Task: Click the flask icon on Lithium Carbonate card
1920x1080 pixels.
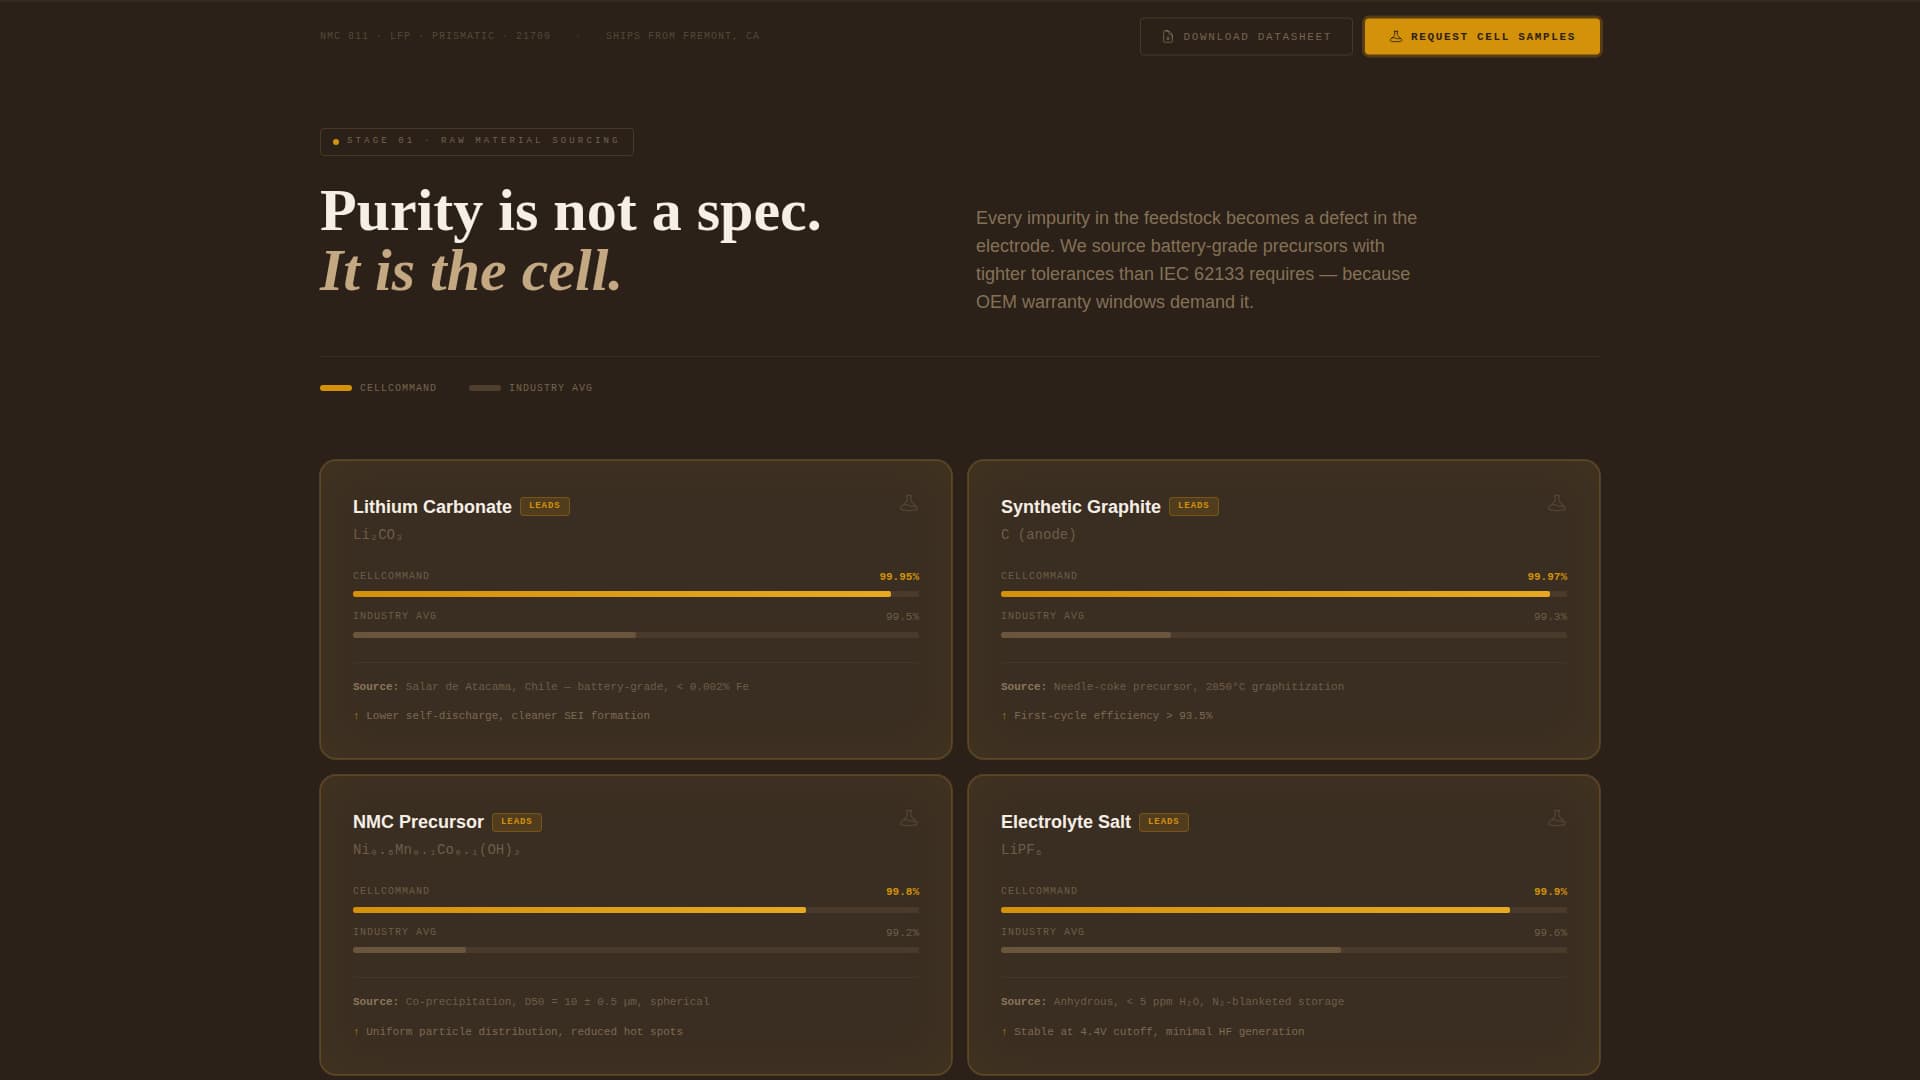Action: pyautogui.click(x=908, y=503)
